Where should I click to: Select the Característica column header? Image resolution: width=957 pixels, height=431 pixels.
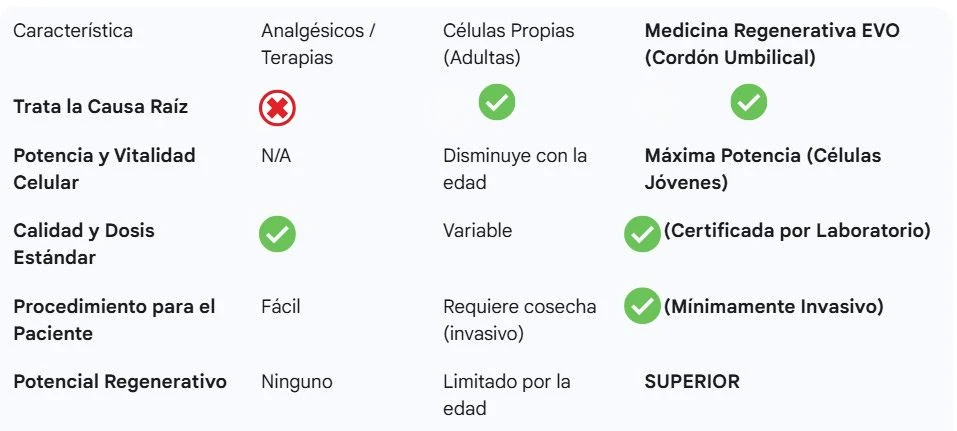pos(73,31)
